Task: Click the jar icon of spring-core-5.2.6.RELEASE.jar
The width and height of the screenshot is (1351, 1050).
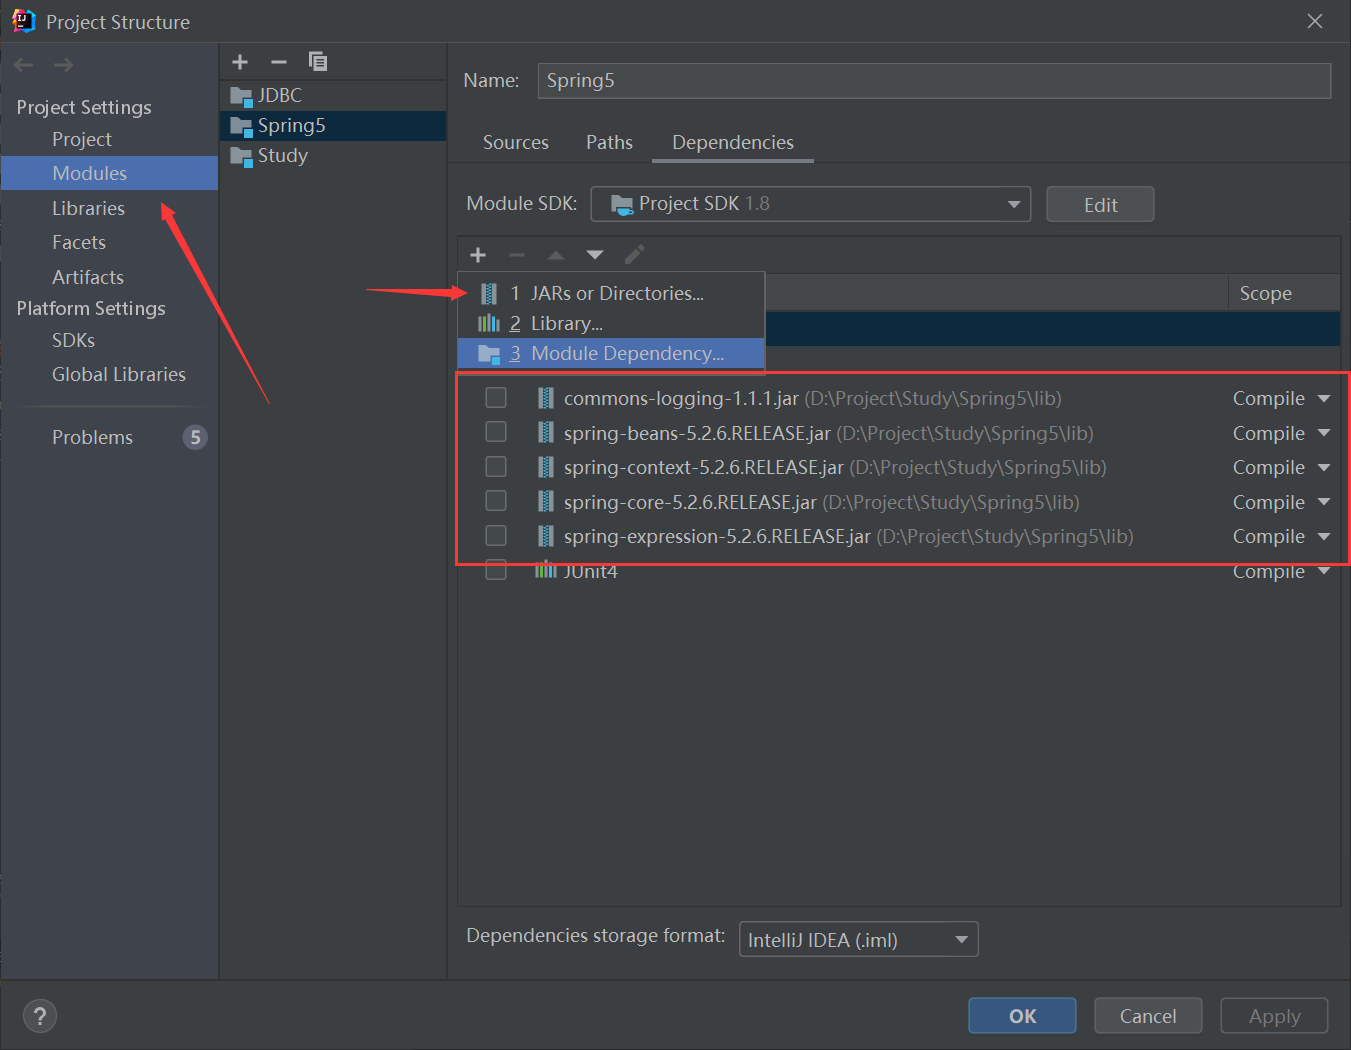Action: [x=546, y=501]
